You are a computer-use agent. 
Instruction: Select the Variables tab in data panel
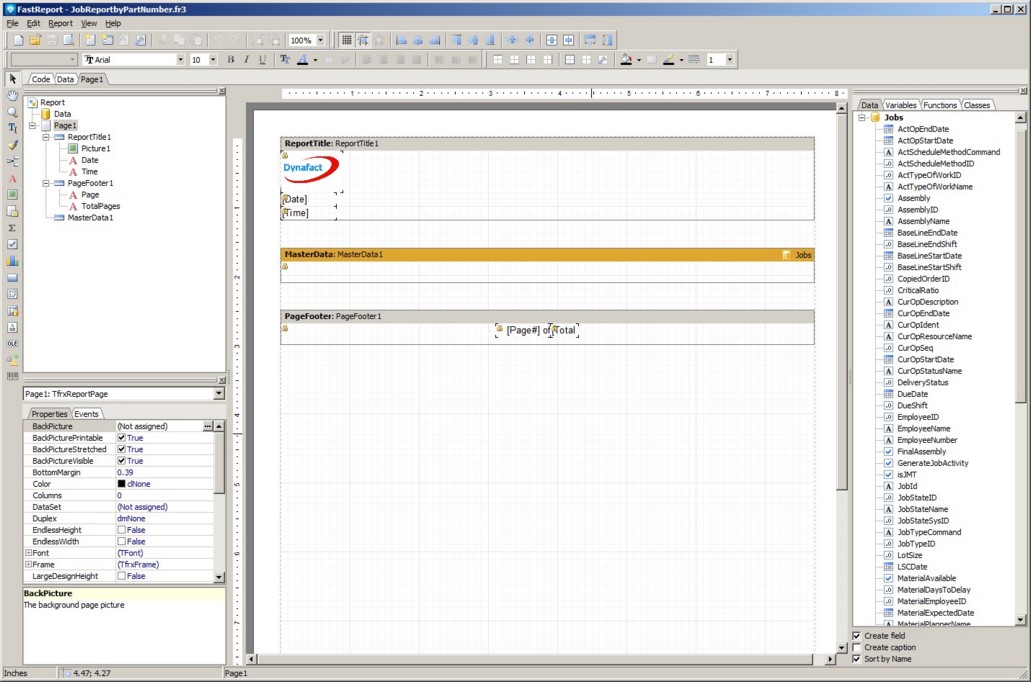point(901,105)
